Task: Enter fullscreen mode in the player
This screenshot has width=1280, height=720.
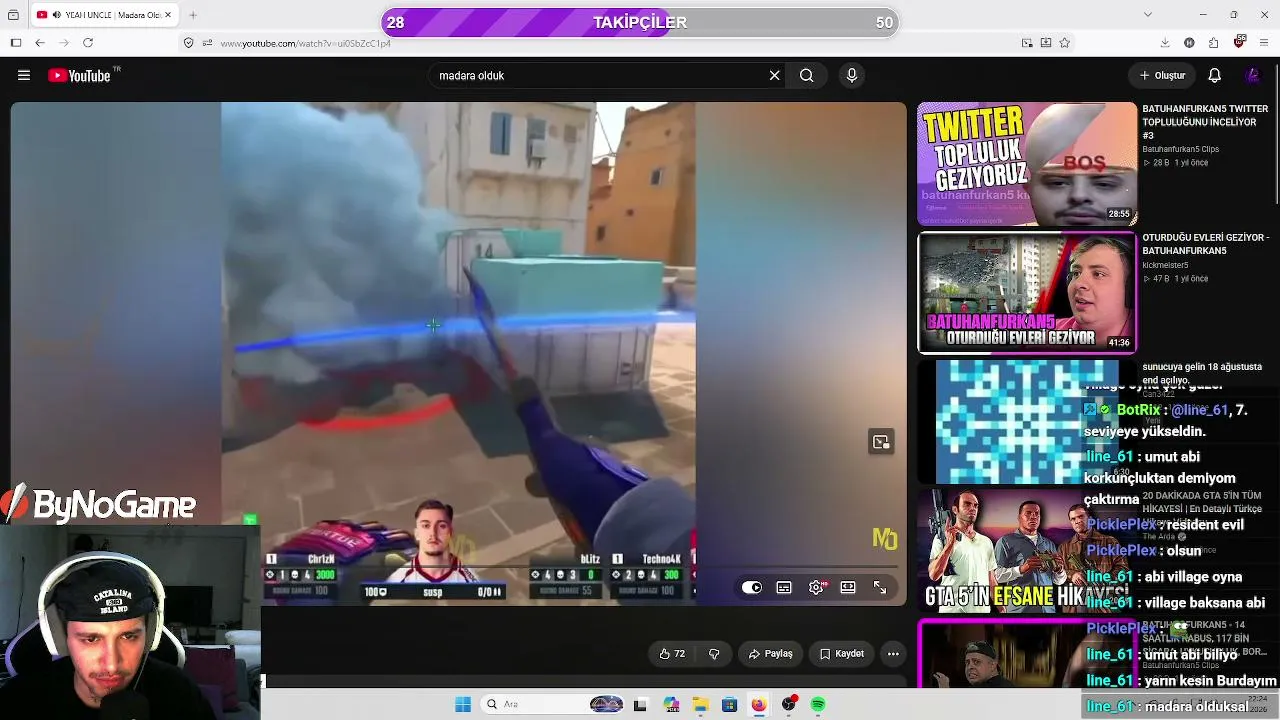Action: [880, 588]
